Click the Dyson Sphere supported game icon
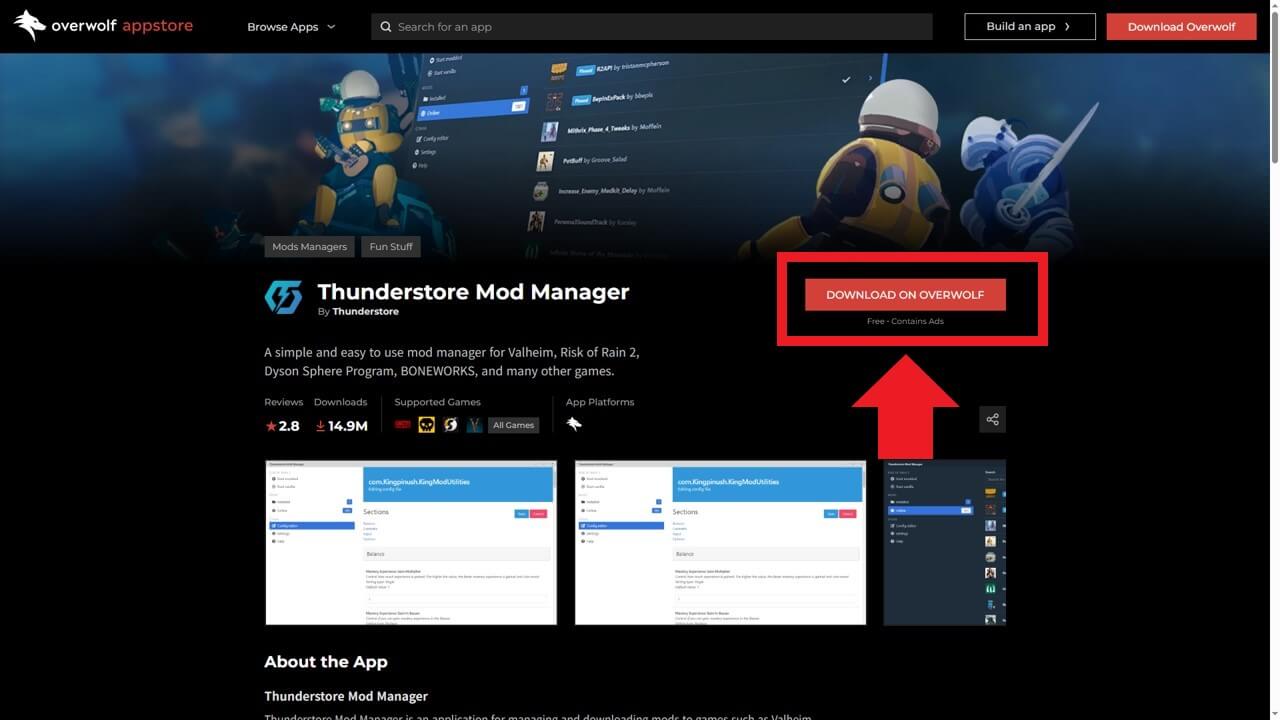Viewport: 1280px width, 720px height. tap(451, 425)
